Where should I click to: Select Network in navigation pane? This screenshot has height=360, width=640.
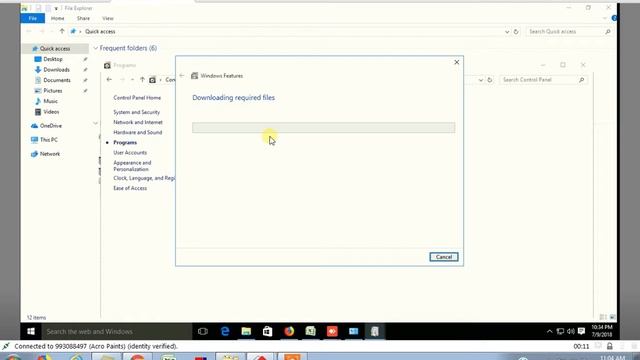pyautogui.click(x=50, y=154)
